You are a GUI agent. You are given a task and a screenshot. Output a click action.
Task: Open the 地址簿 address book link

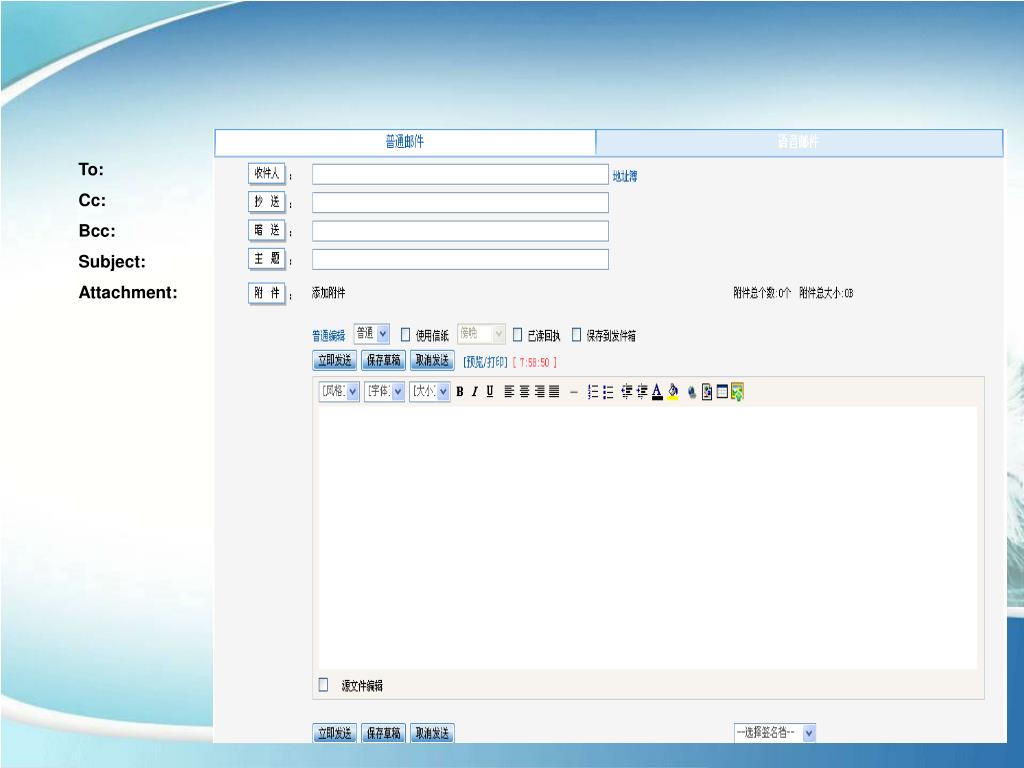pyautogui.click(x=625, y=176)
